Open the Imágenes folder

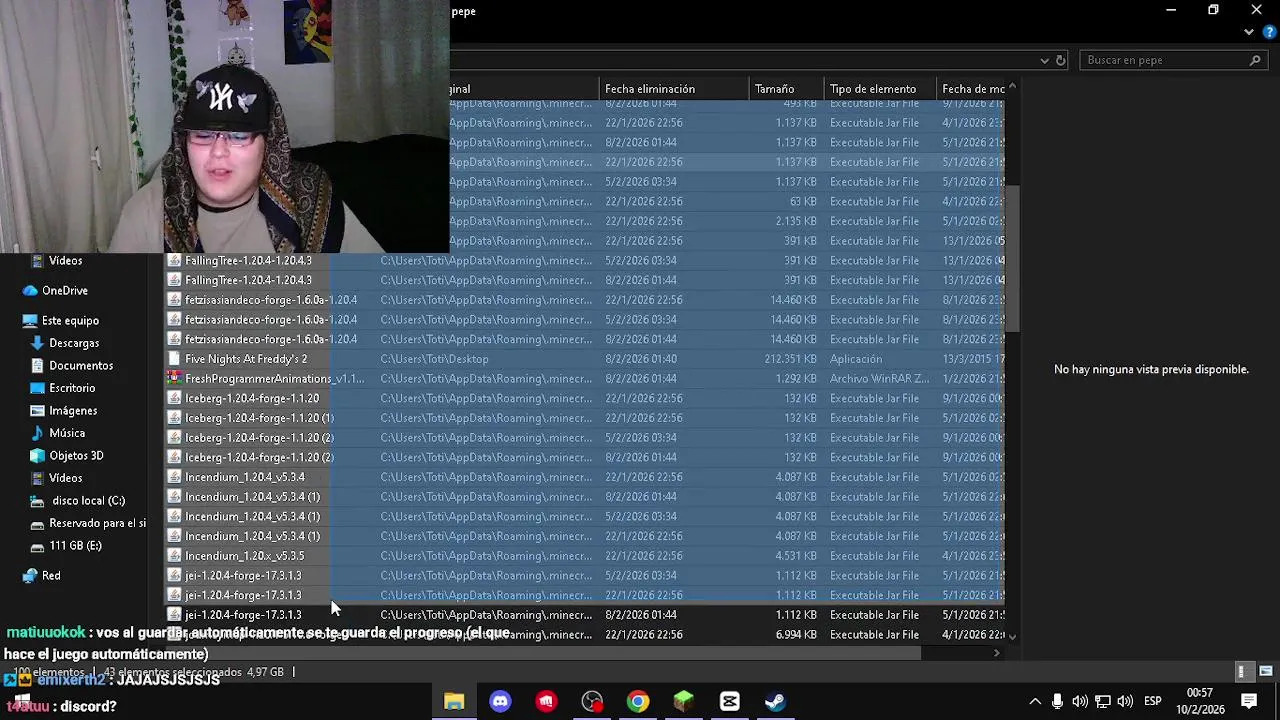click(x=73, y=411)
